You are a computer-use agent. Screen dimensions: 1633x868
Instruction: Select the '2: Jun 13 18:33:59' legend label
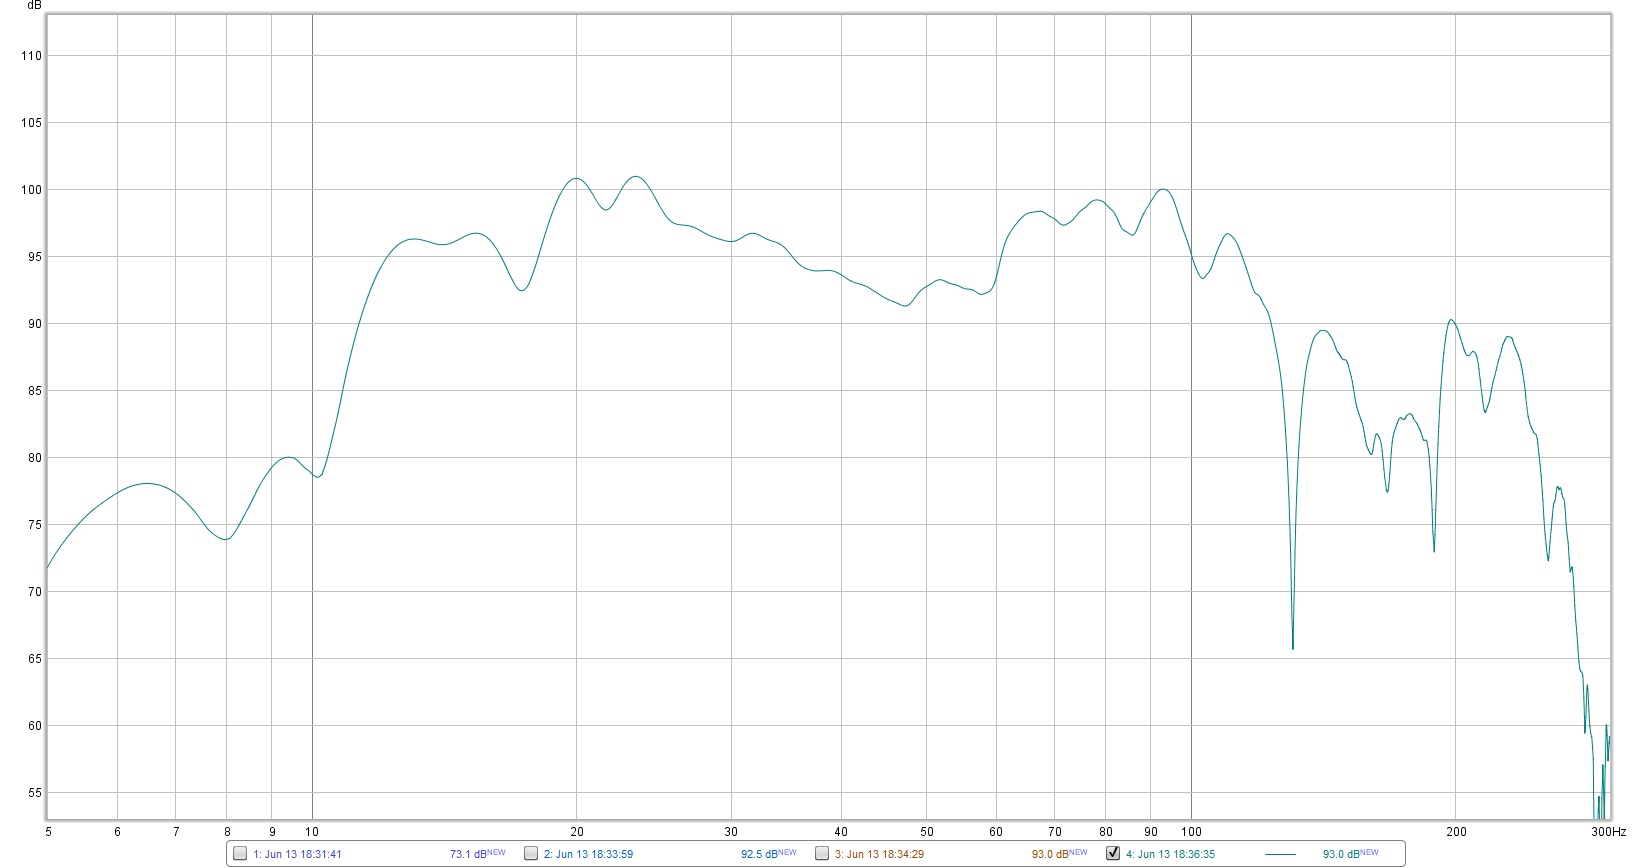click(588, 854)
